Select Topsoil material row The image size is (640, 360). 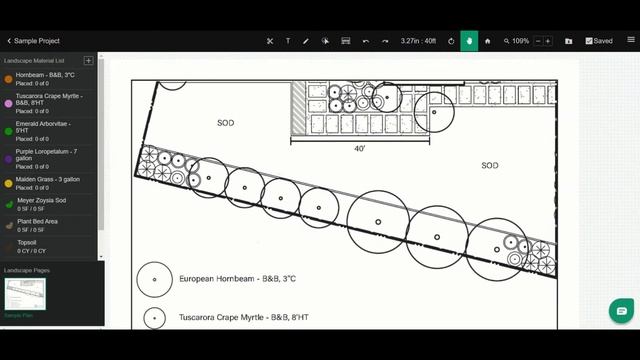tap(49, 247)
